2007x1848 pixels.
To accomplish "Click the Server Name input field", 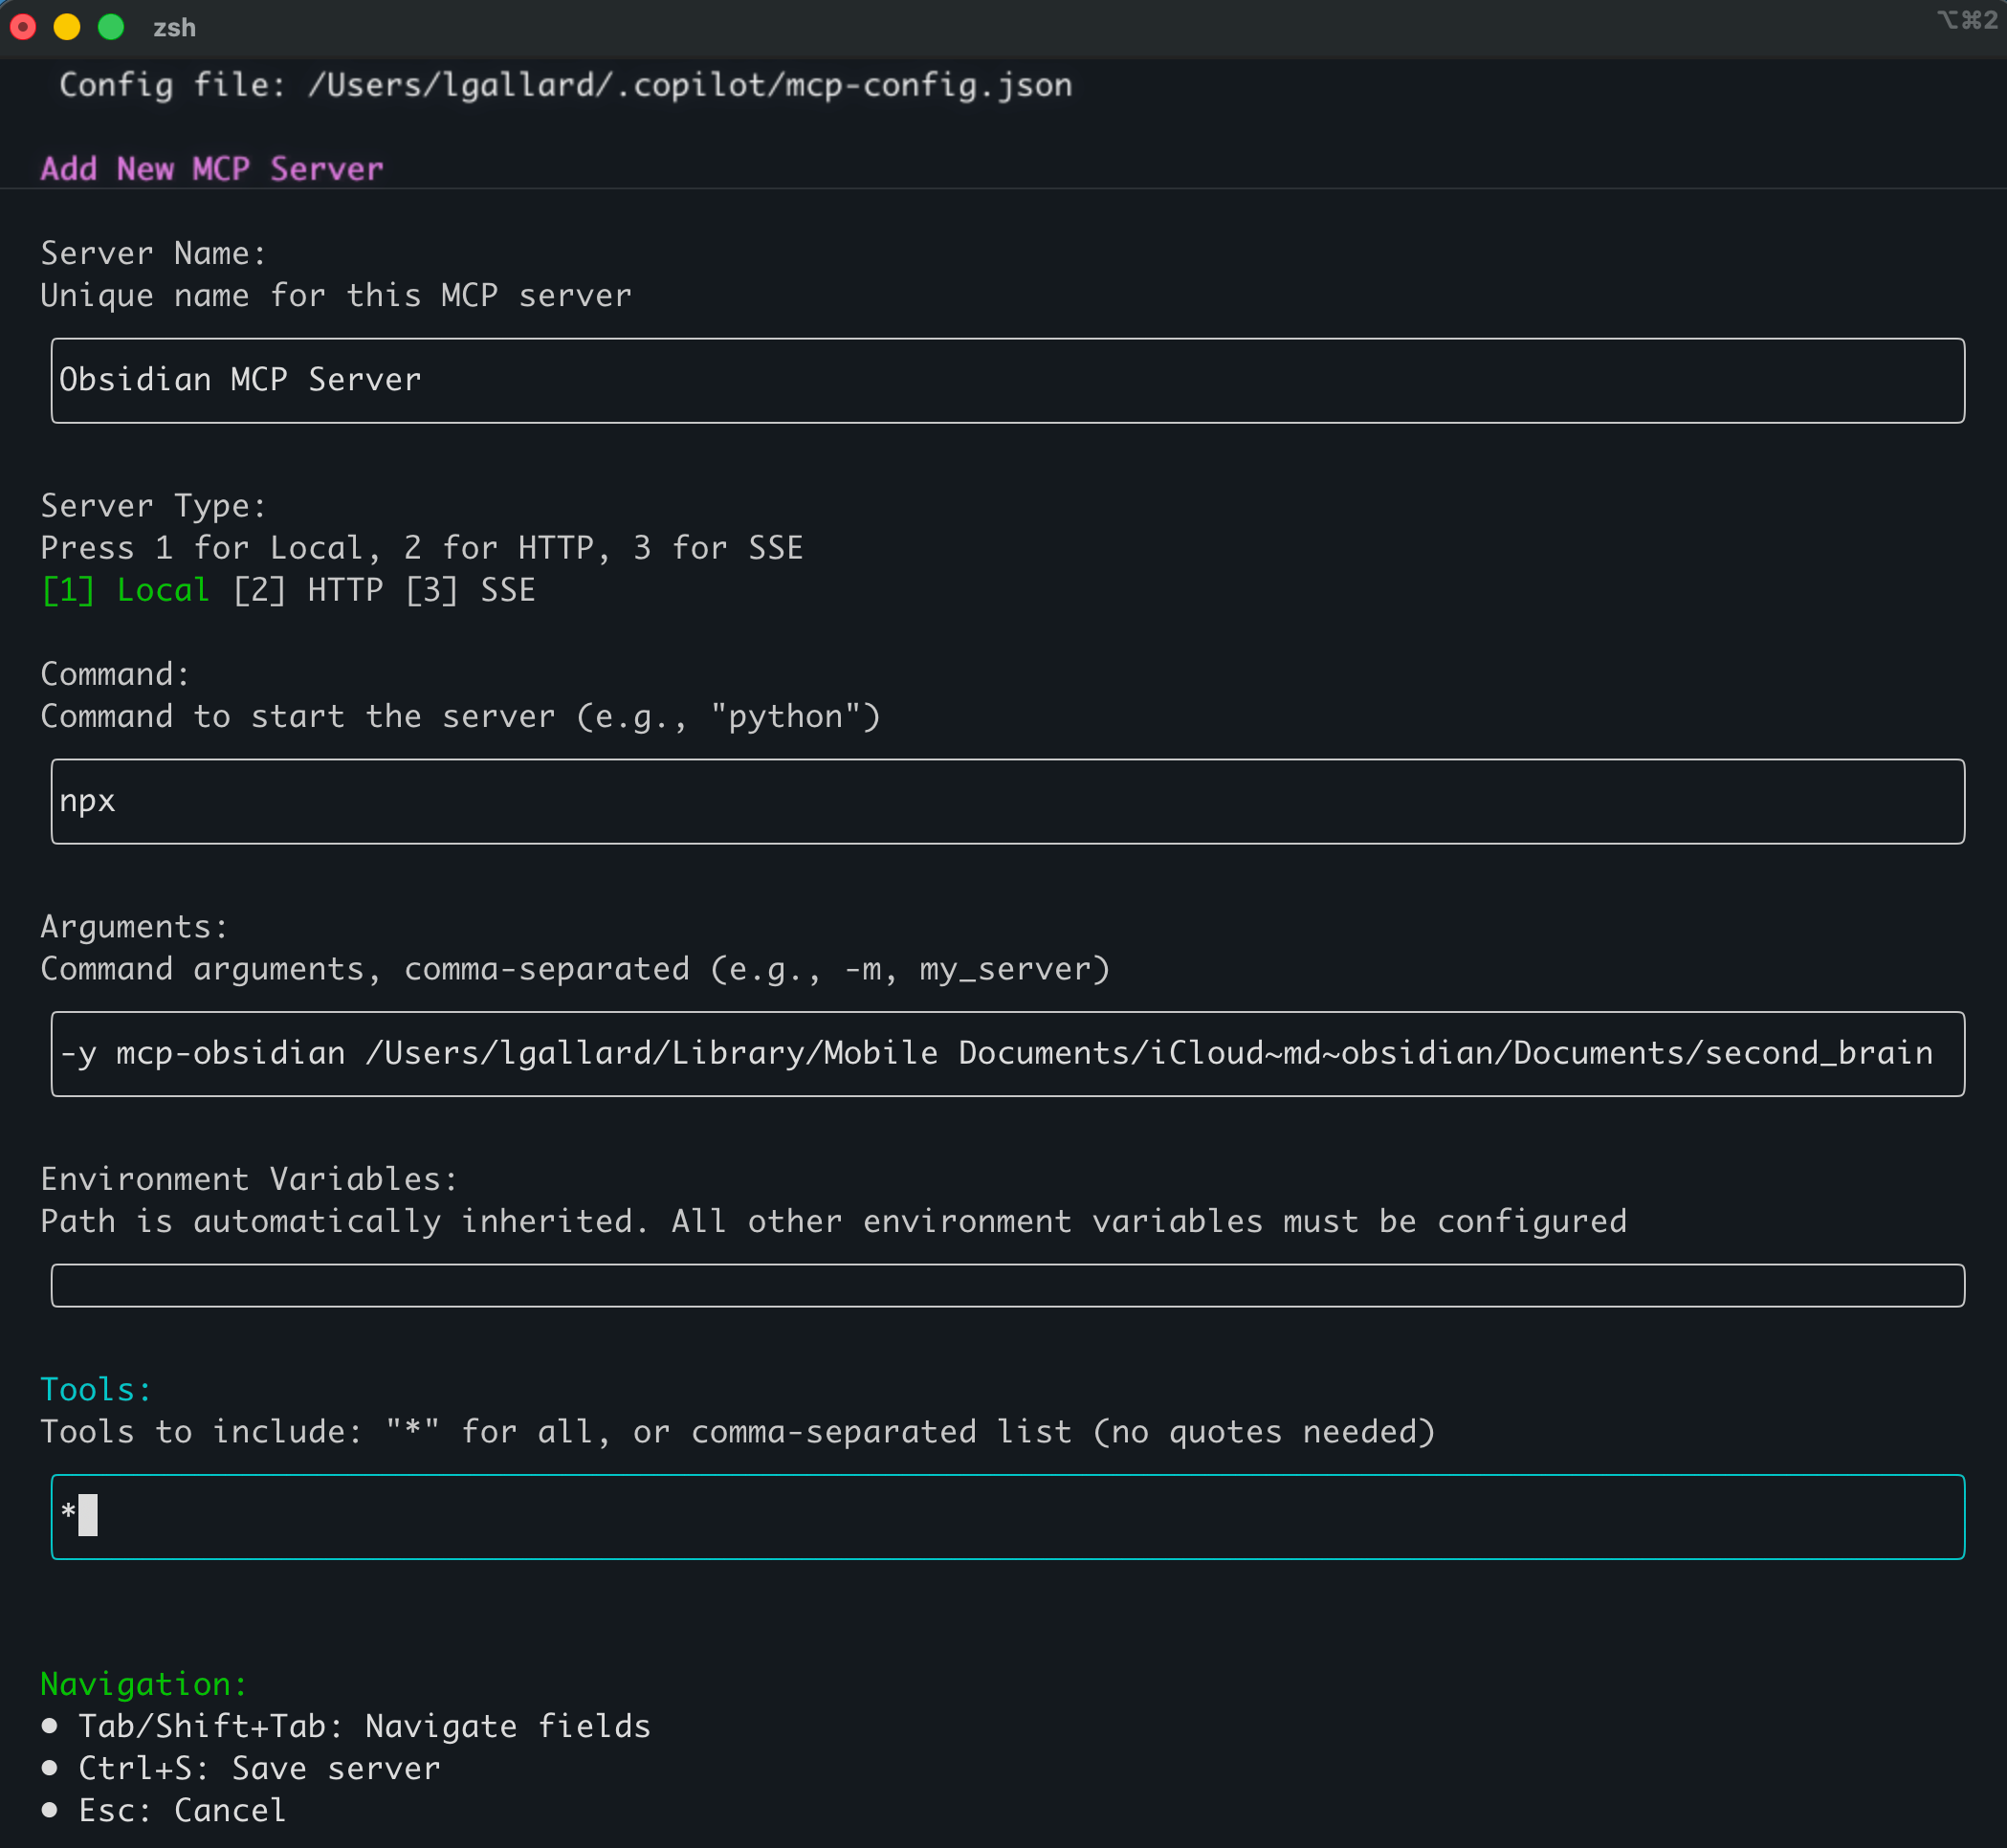I will click(1007, 380).
